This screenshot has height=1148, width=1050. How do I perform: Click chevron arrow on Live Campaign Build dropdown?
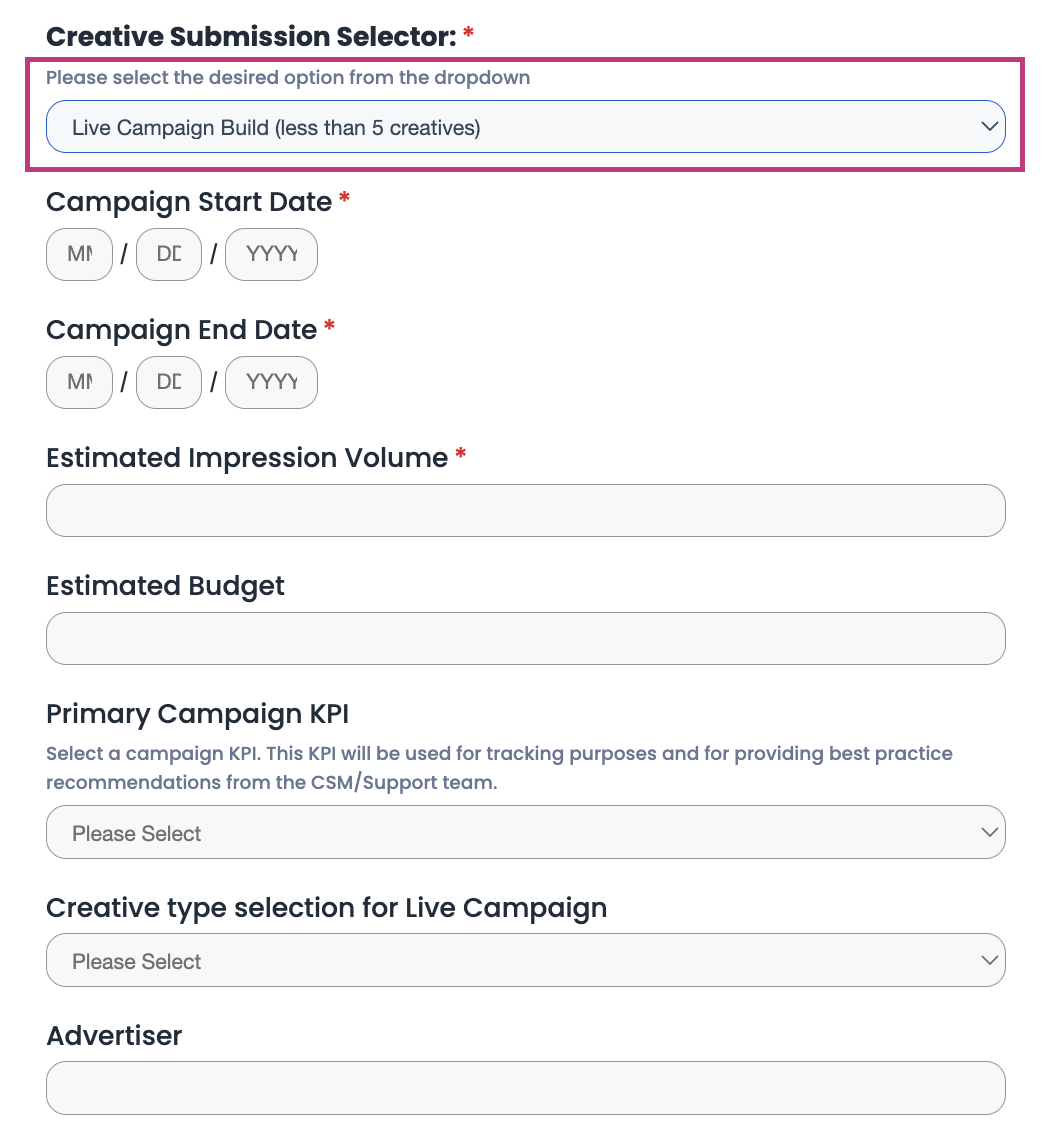pos(989,127)
